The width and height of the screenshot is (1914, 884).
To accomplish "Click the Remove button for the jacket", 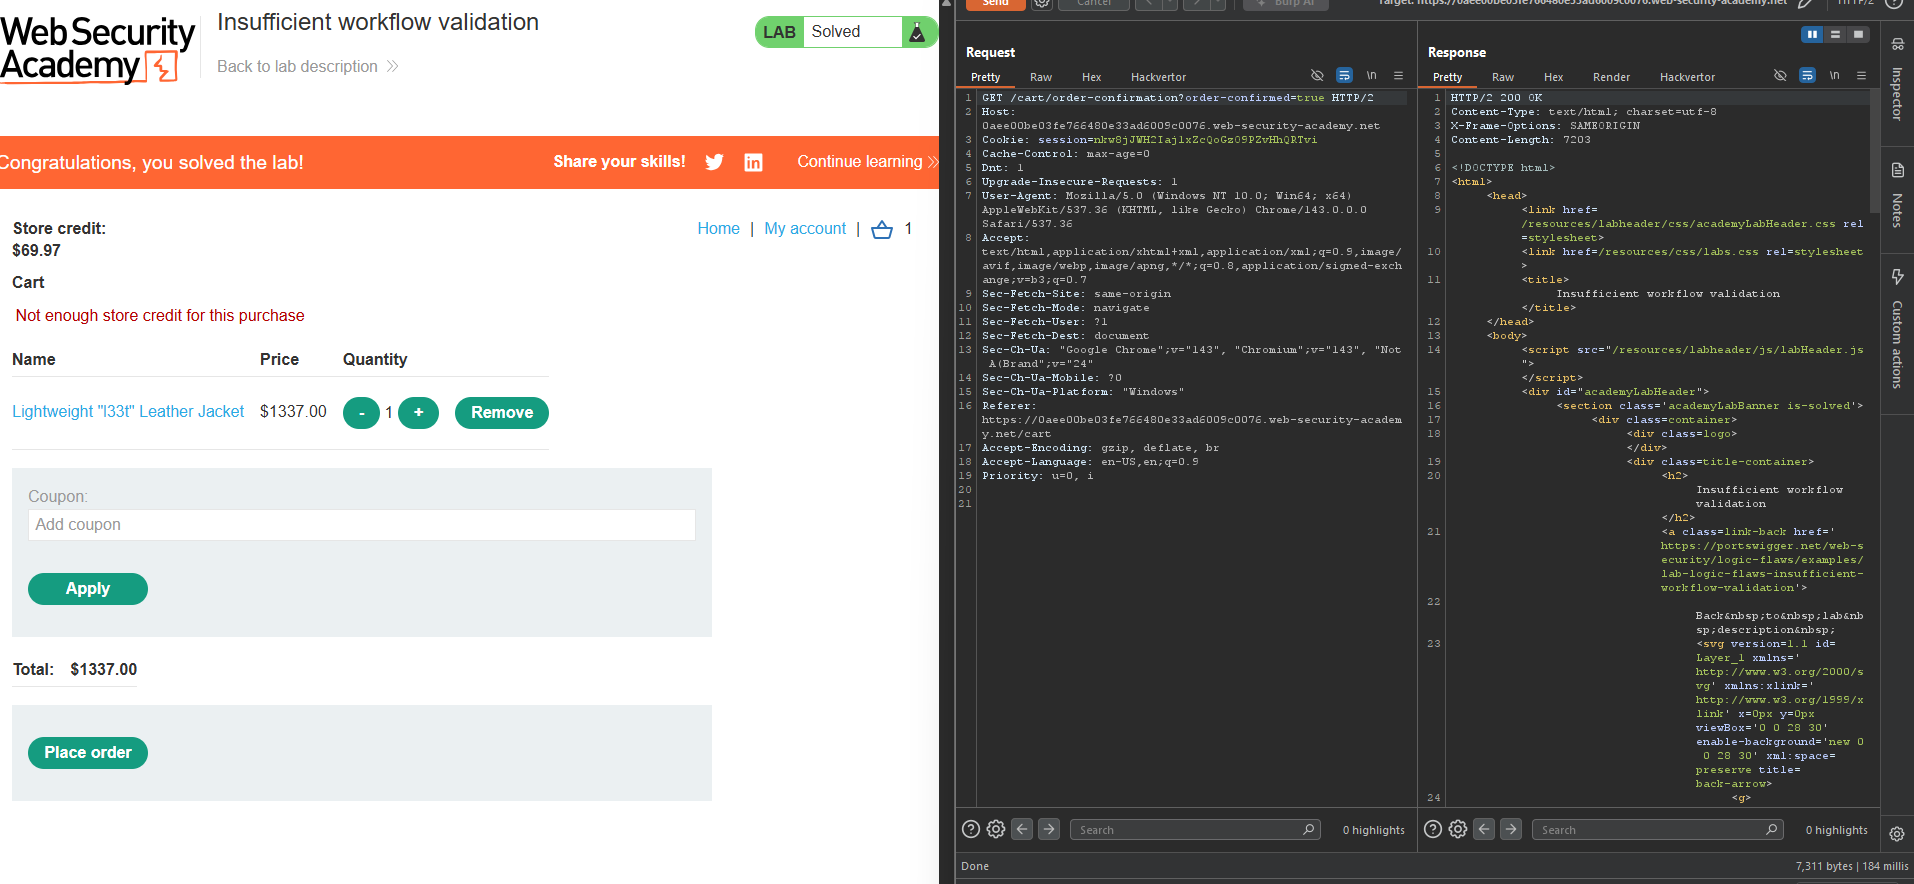I will [502, 413].
